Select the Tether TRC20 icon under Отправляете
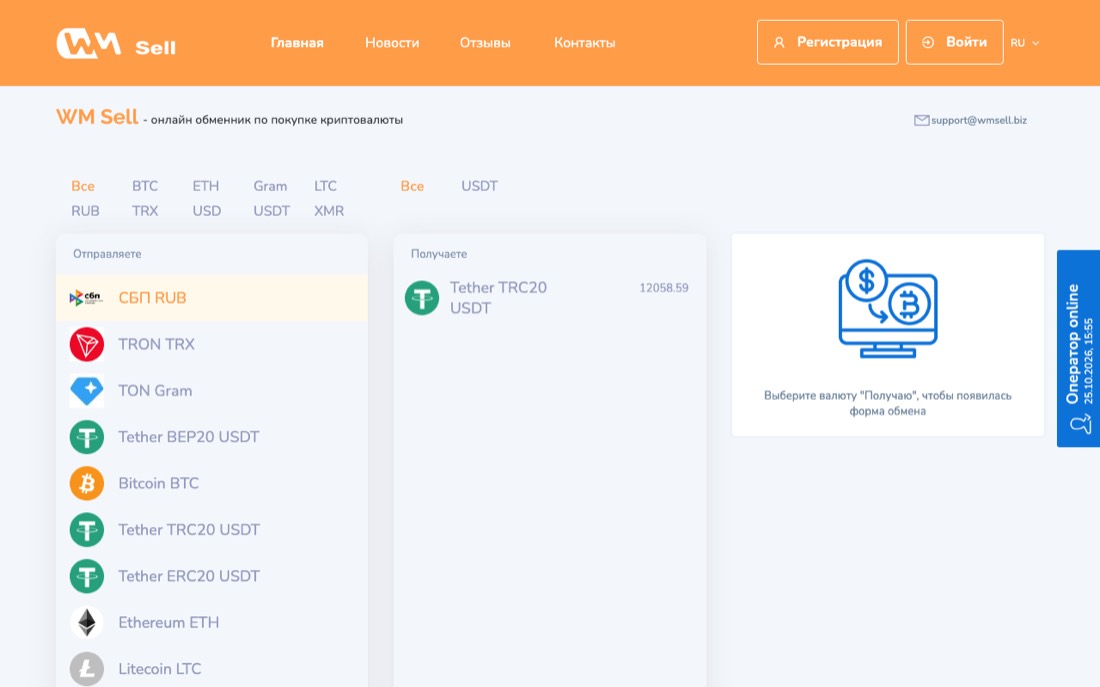Image resolution: width=1100 pixels, height=687 pixels. (87, 530)
